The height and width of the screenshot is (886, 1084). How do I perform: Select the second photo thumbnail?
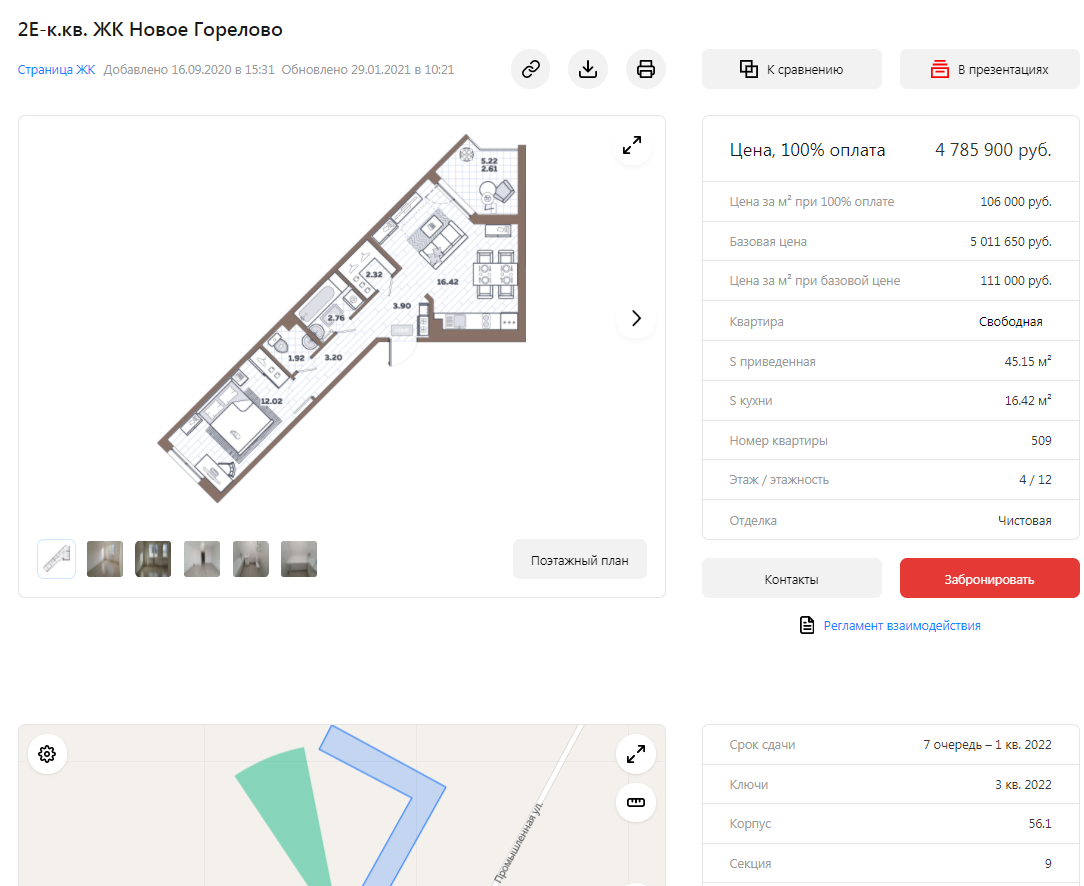[x=153, y=559]
